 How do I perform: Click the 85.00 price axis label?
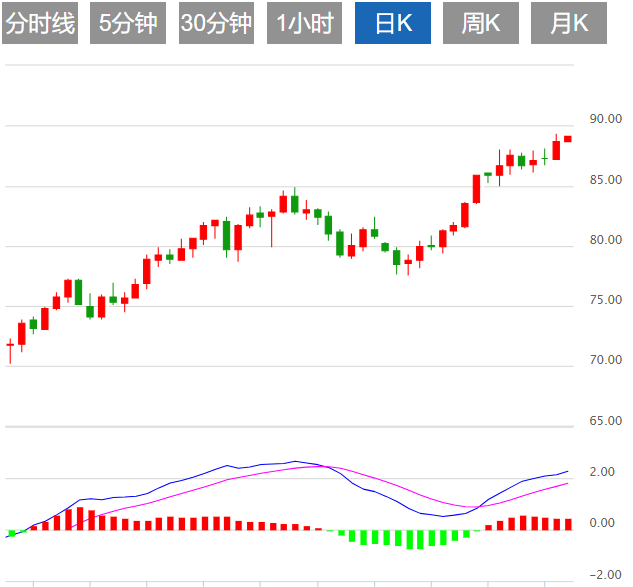pos(606,180)
